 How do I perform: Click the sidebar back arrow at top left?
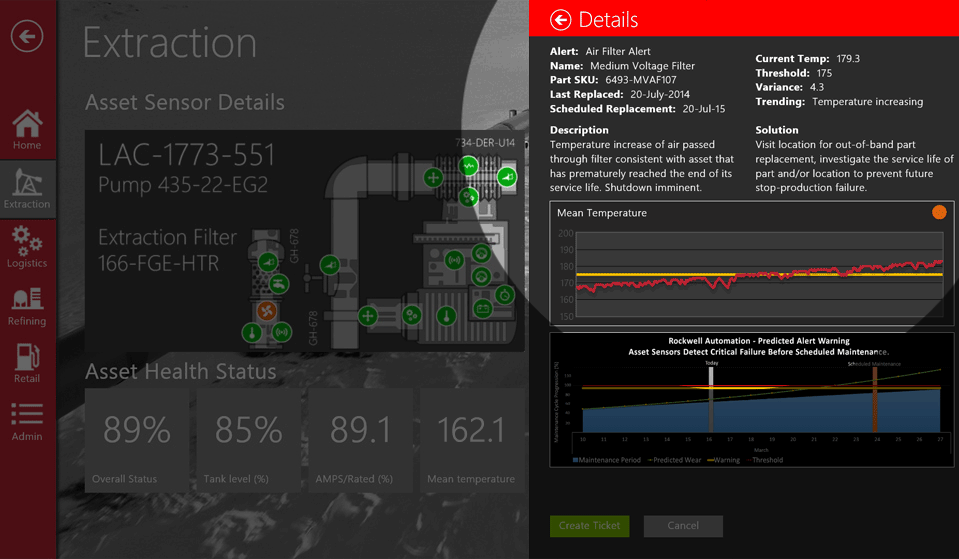pyautogui.click(x=27, y=37)
